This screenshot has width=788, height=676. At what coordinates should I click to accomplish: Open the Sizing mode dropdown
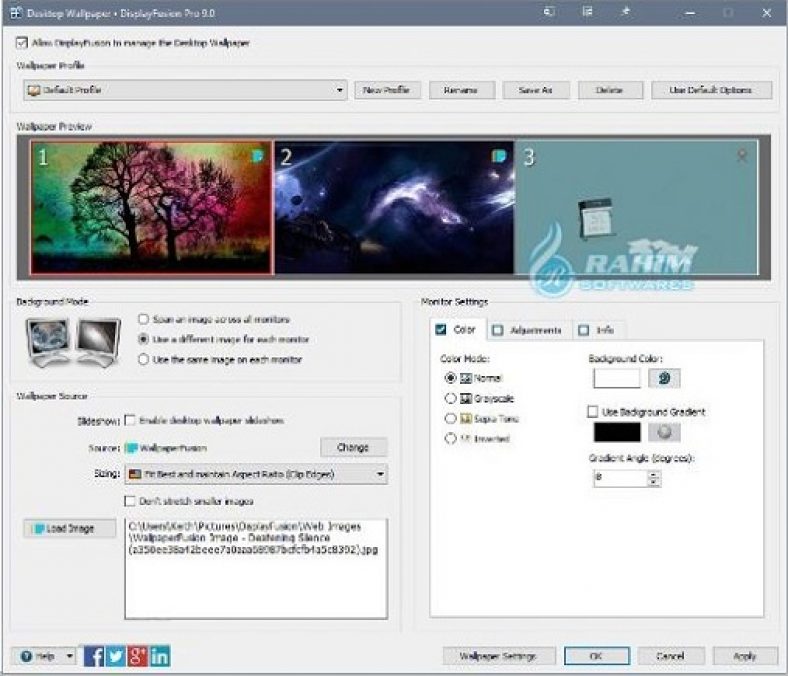point(380,474)
